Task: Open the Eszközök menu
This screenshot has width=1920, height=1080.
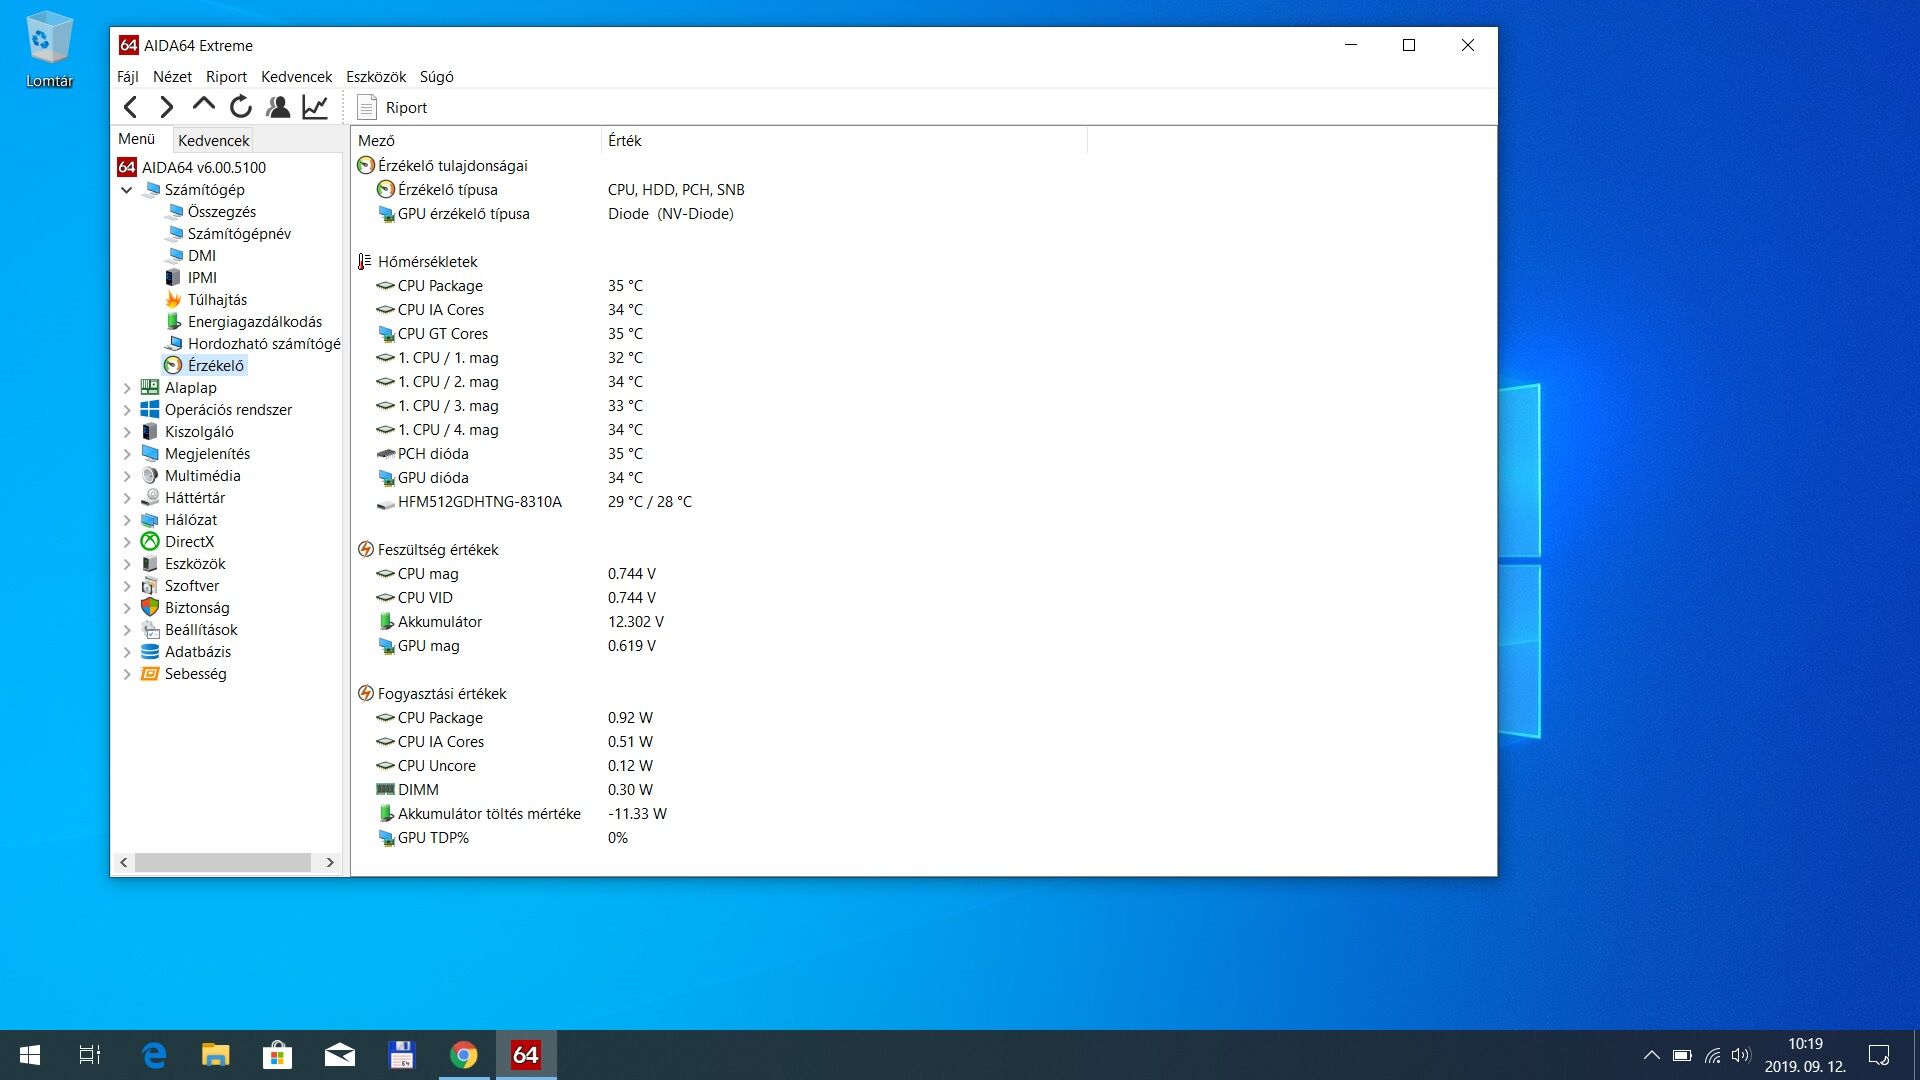Action: (x=376, y=77)
